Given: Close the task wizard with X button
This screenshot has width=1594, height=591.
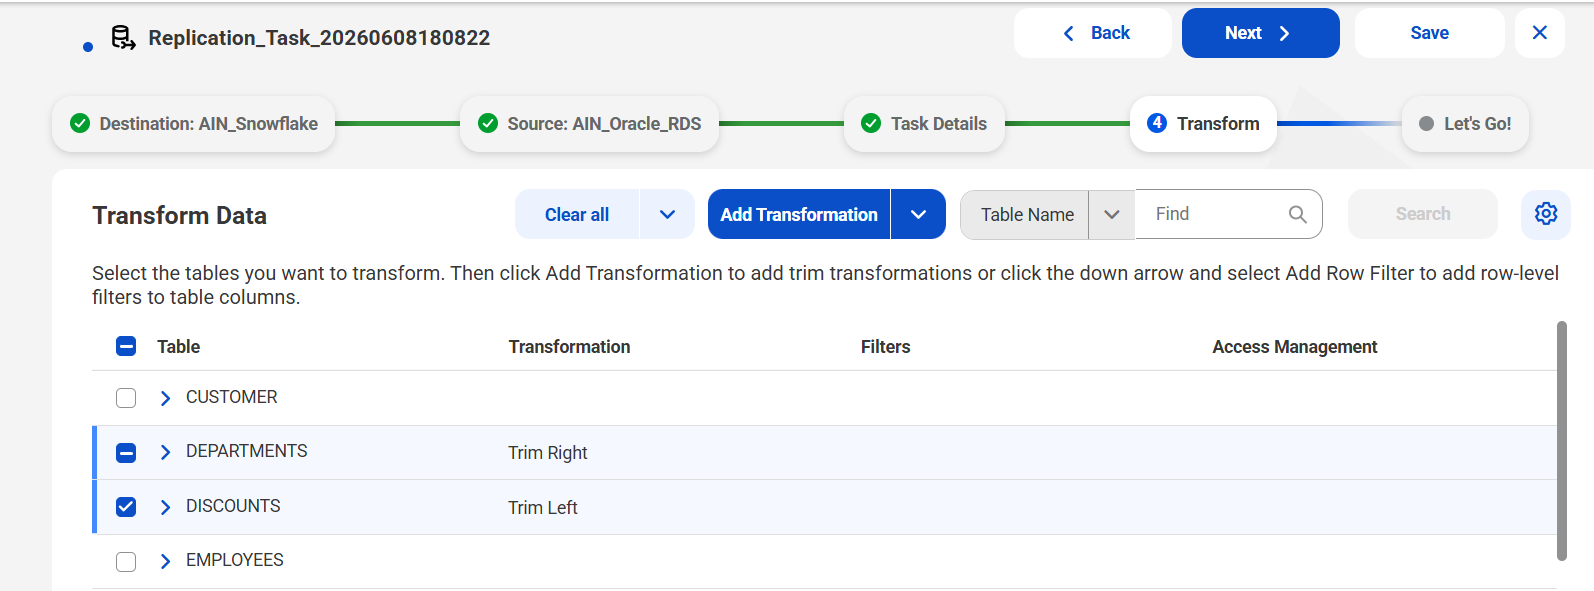Looking at the screenshot, I should coord(1540,33).
